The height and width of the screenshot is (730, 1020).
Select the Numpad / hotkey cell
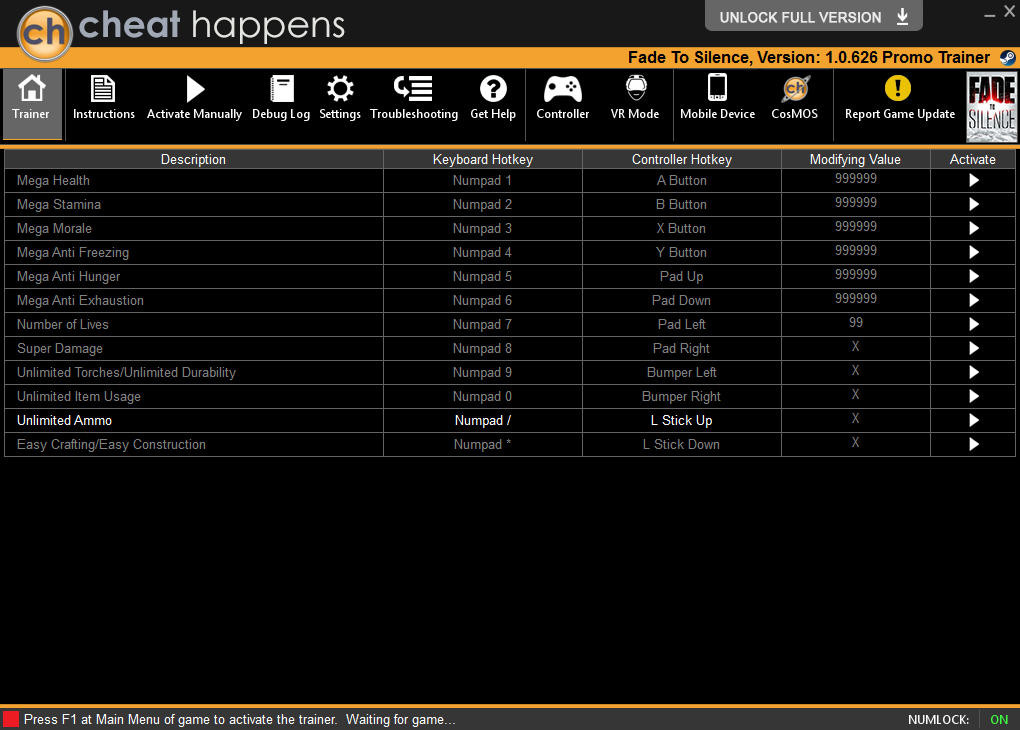[x=483, y=421]
